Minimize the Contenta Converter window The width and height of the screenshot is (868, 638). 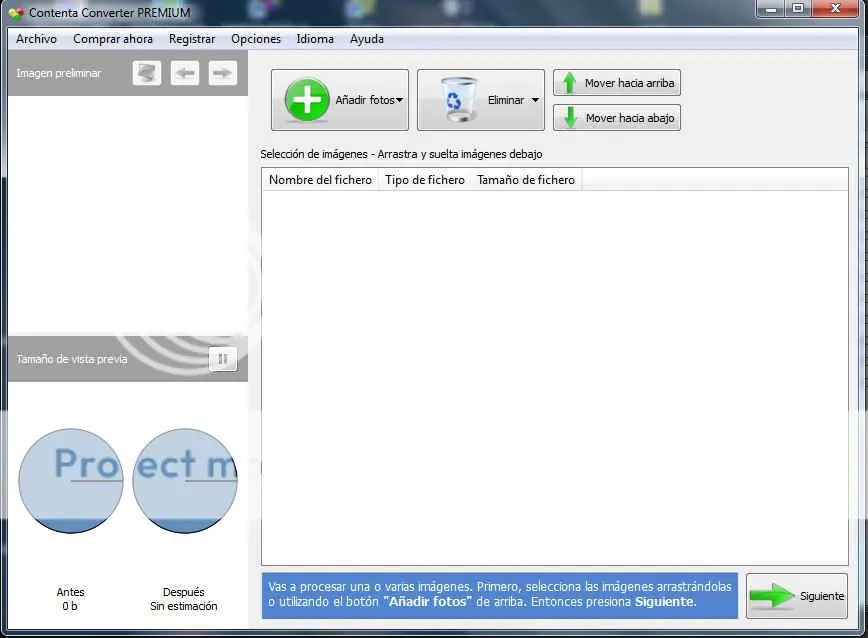(771, 8)
